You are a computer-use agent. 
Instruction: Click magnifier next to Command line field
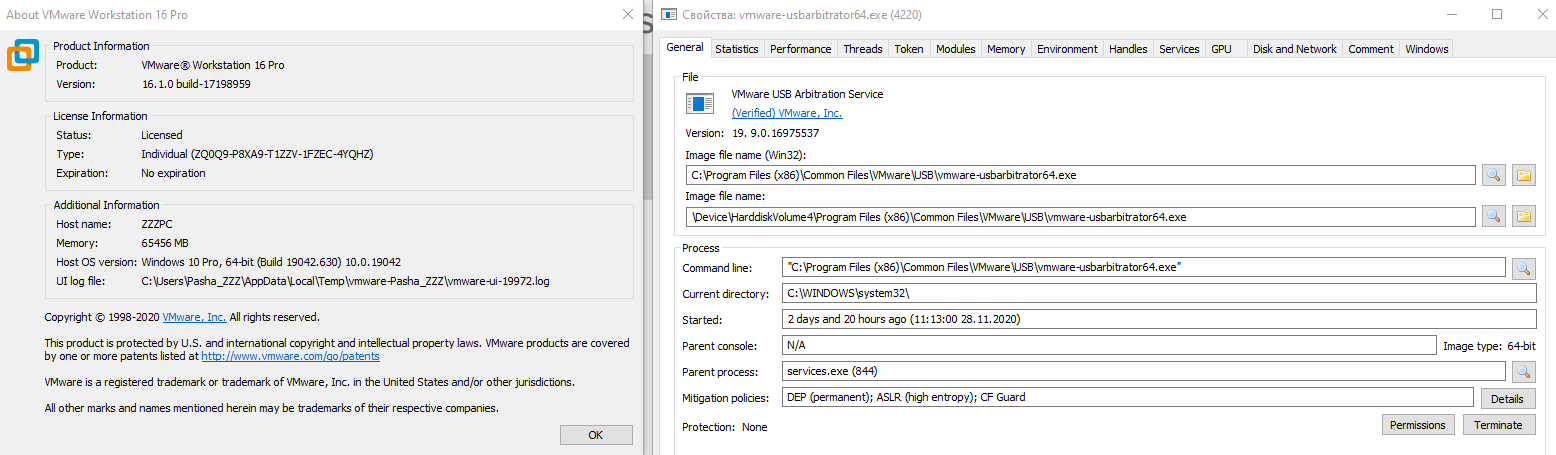(x=1523, y=267)
